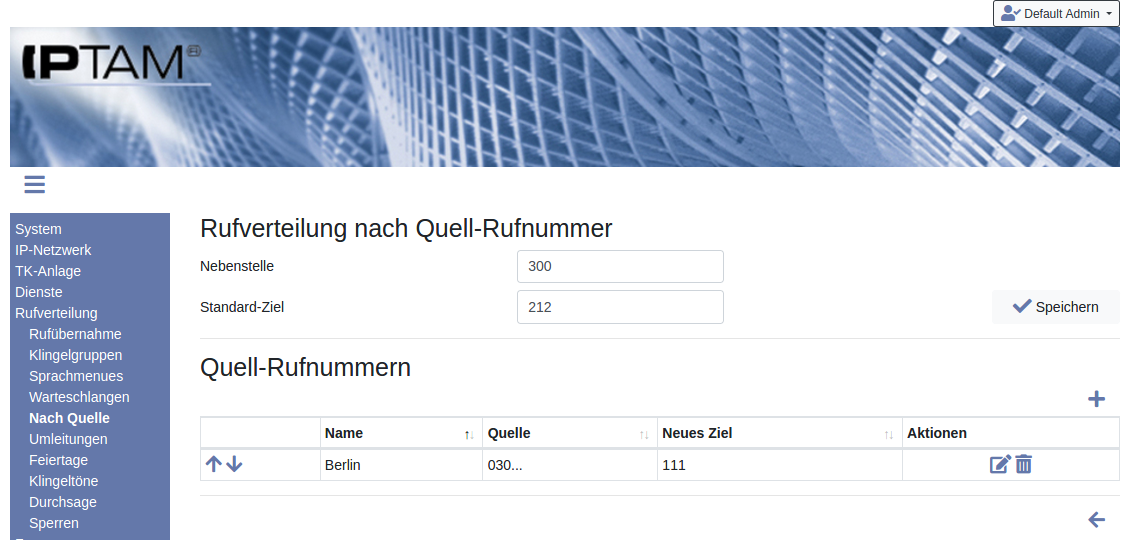The width and height of the screenshot is (1136, 540).
Task: Open Sprachmenues from the sidebar
Action: click(x=76, y=376)
